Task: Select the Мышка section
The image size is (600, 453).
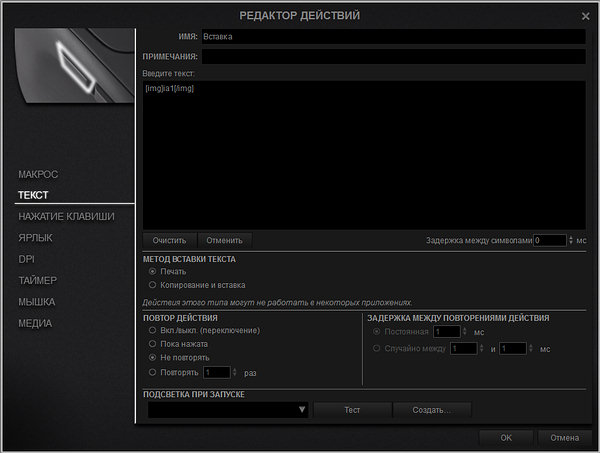Action: [x=37, y=302]
